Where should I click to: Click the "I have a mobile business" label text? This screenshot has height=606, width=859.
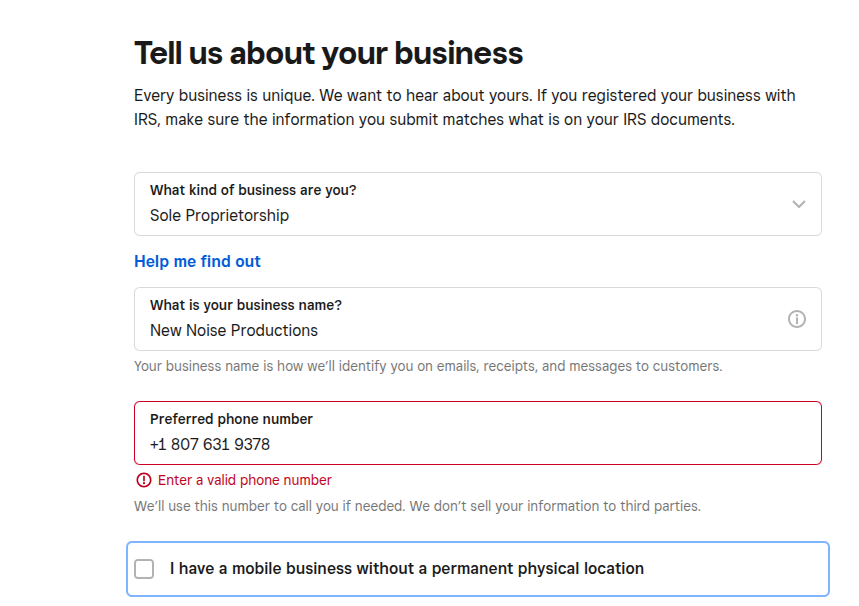coord(406,568)
